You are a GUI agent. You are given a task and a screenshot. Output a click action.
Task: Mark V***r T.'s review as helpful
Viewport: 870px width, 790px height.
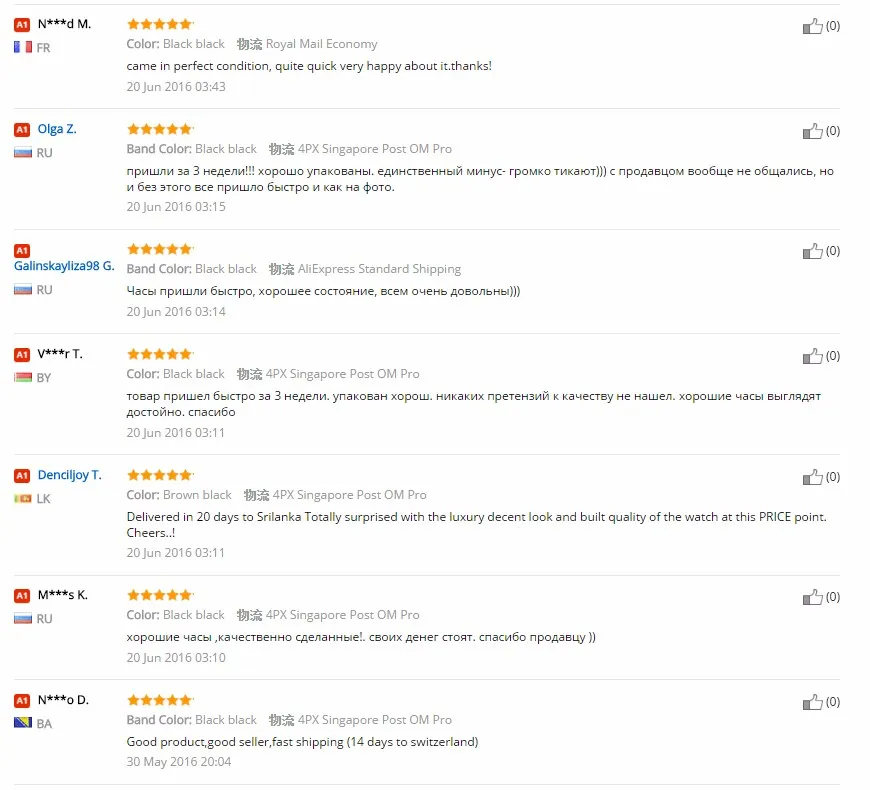click(x=812, y=356)
